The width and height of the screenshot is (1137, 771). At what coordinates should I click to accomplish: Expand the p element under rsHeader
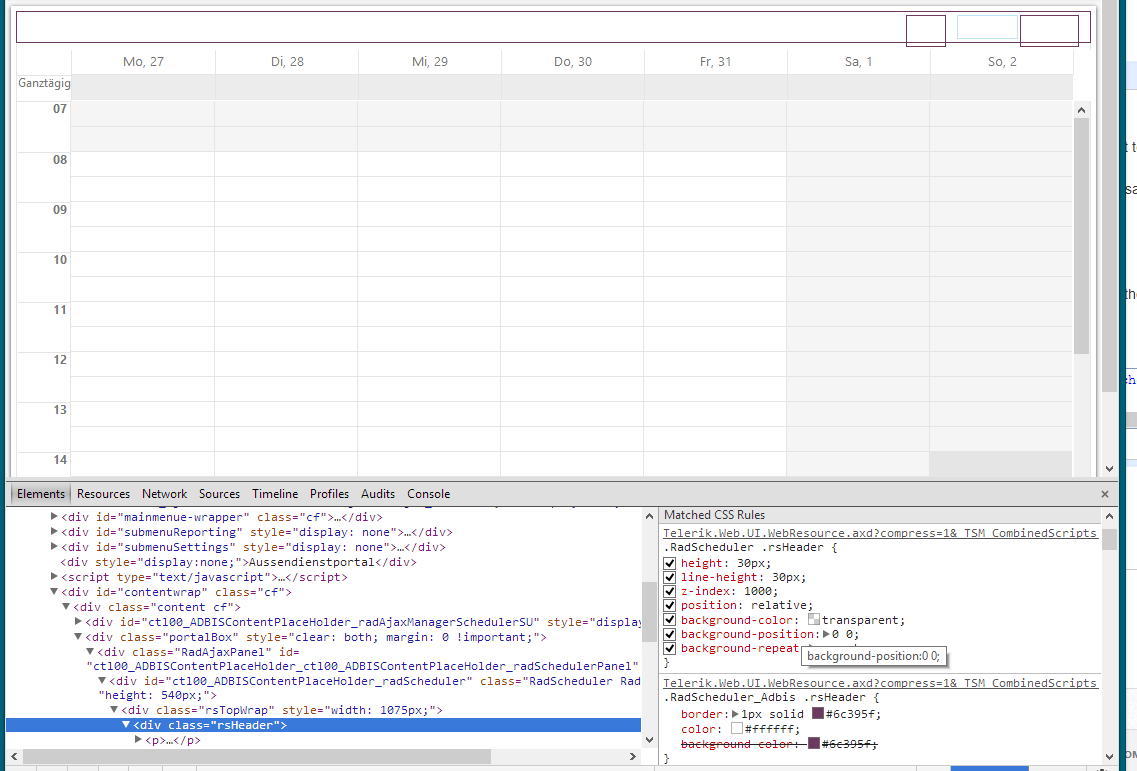pyautogui.click(x=138, y=740)
